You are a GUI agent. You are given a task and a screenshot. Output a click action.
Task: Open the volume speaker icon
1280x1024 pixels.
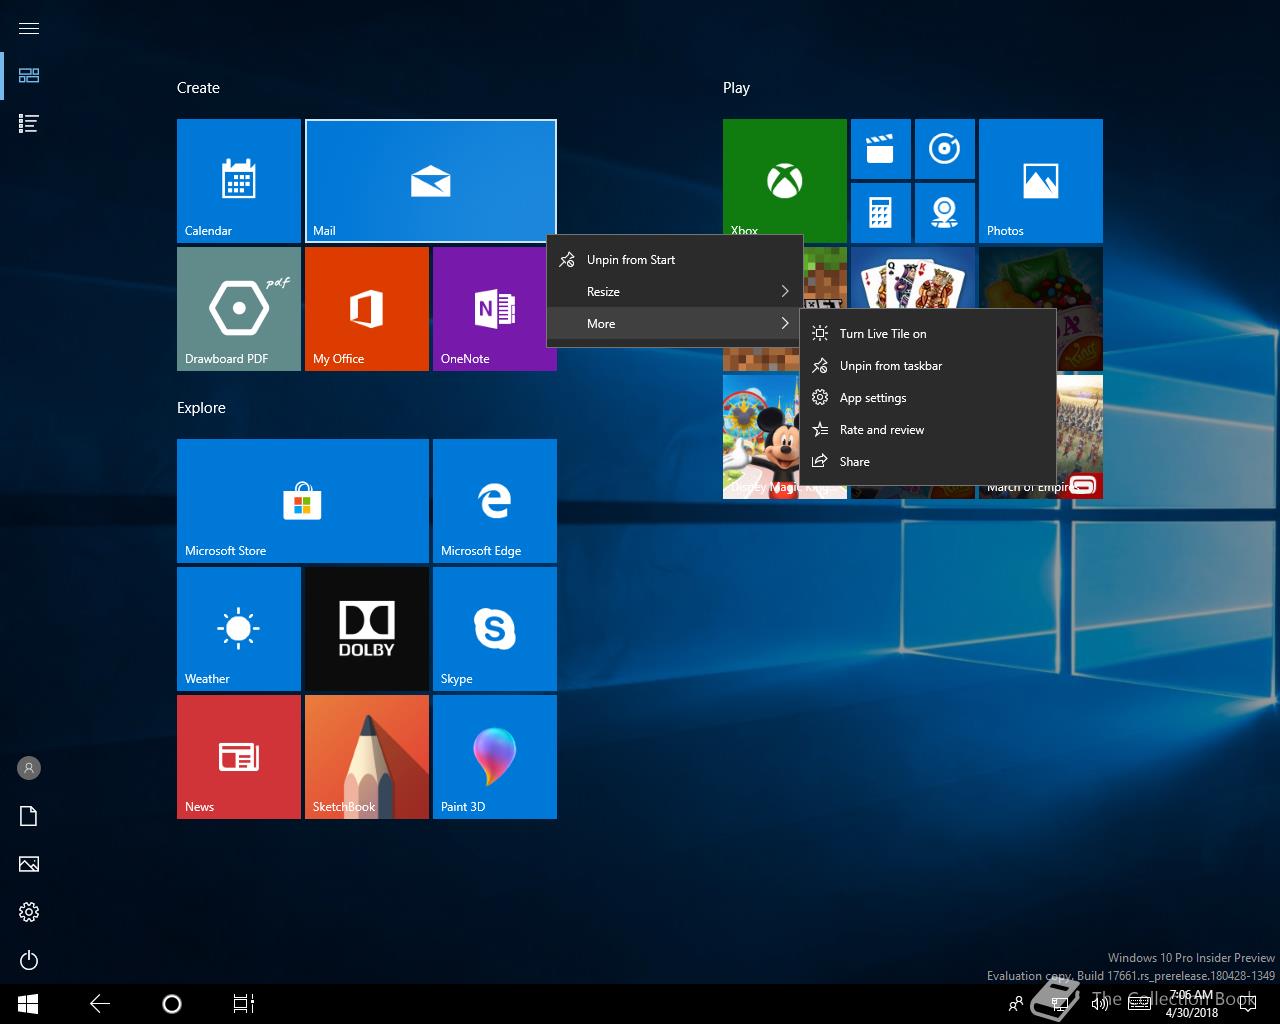(1100, 1003)
